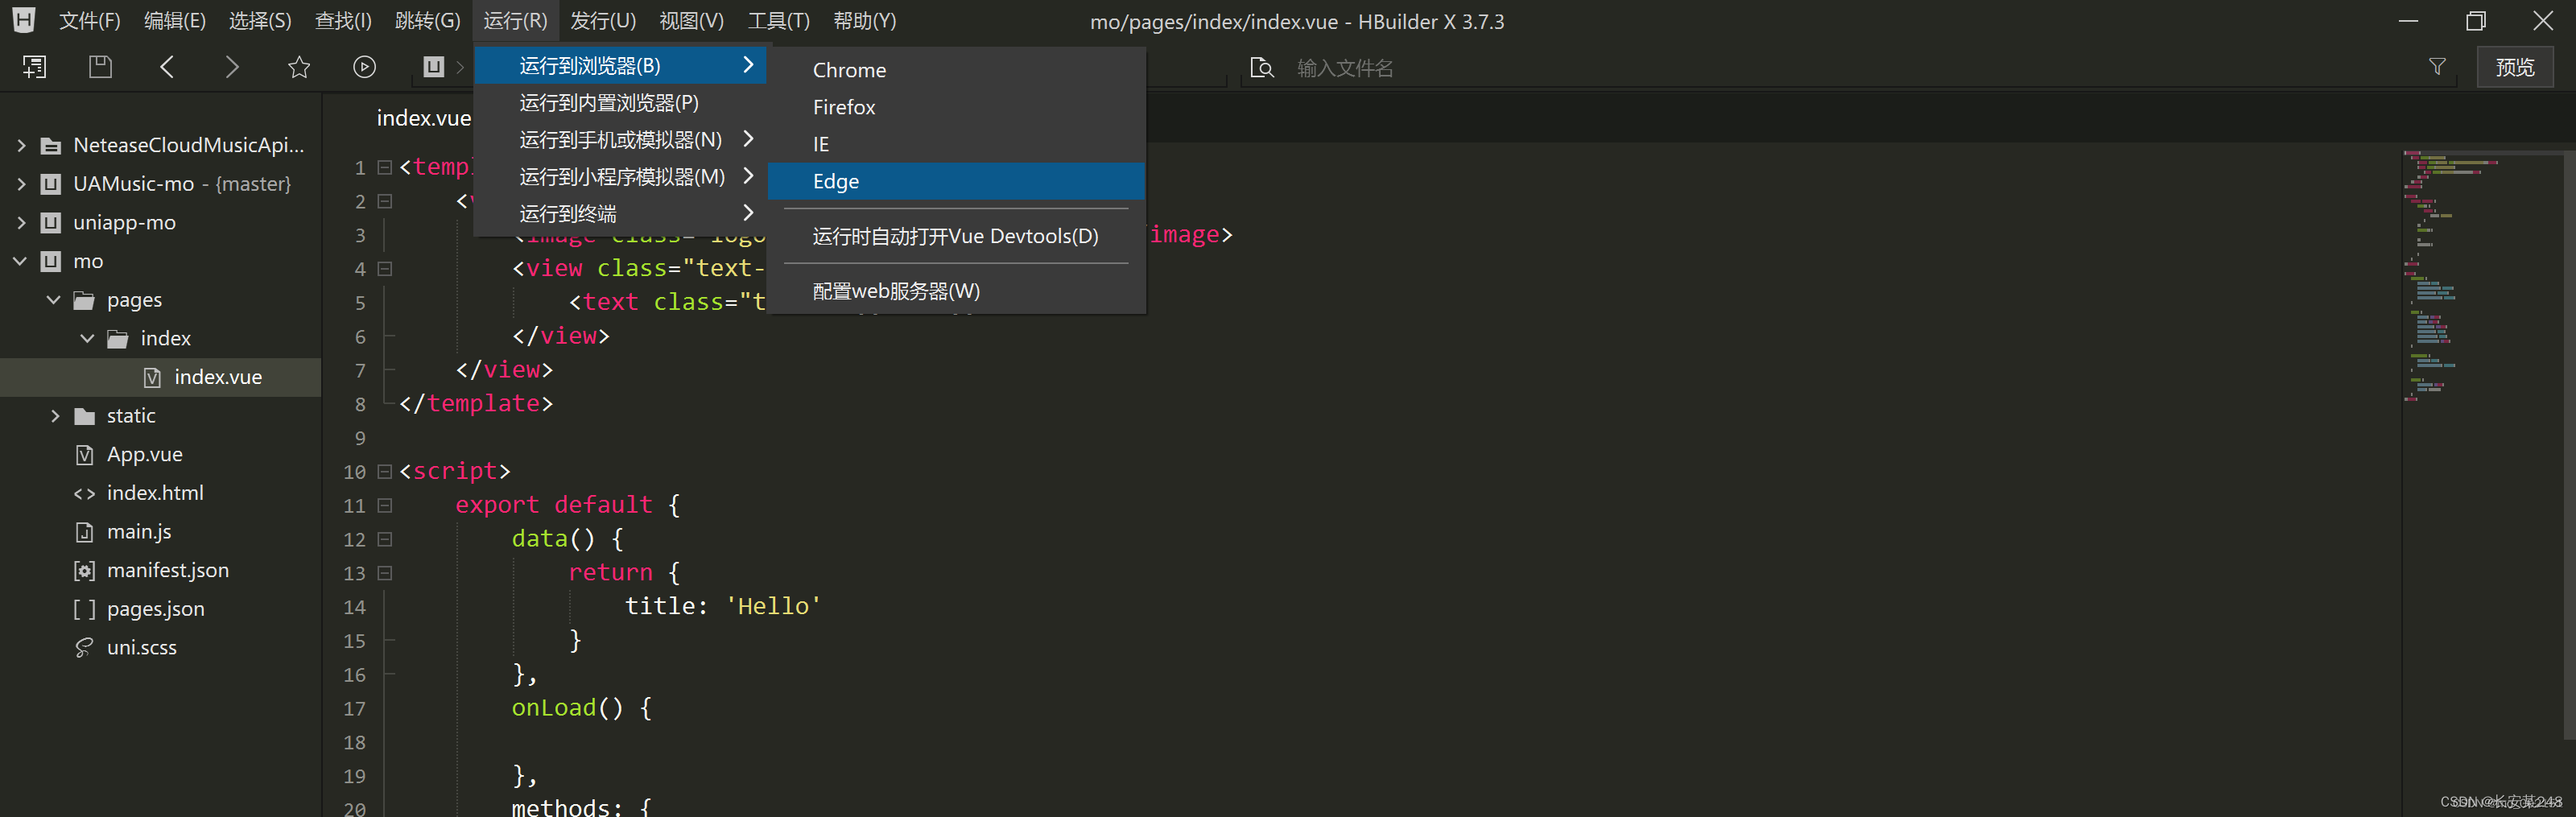
Task: Open the 编辑(E) menu
Action: pyautogui.click(x=175, y=21)
